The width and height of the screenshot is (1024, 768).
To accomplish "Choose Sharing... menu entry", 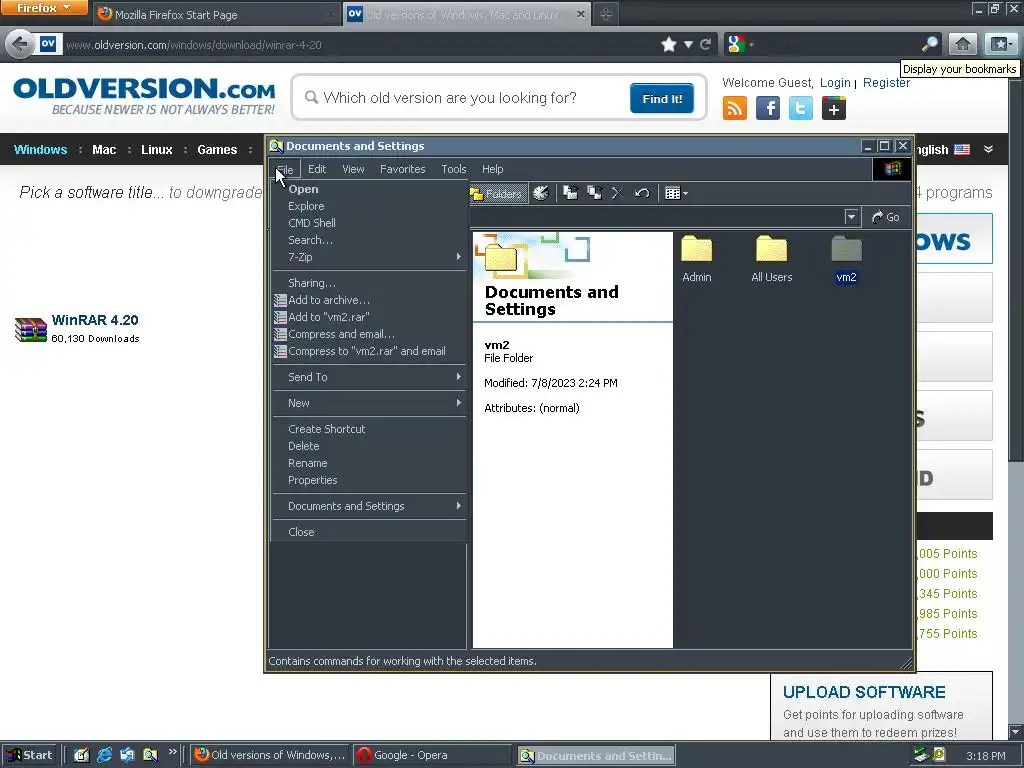I will click(x=369, y=283).
